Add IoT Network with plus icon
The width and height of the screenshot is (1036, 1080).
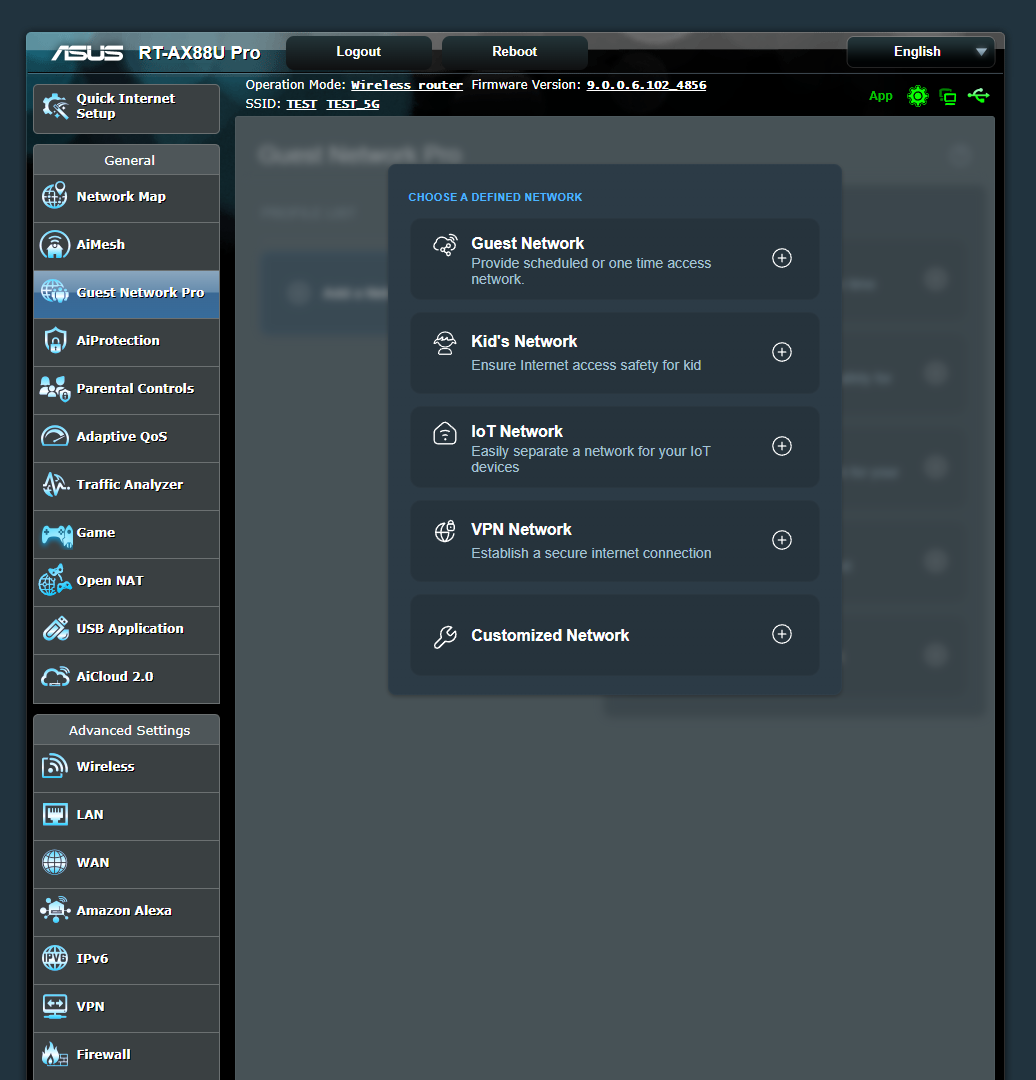click(x=782, y=446)
